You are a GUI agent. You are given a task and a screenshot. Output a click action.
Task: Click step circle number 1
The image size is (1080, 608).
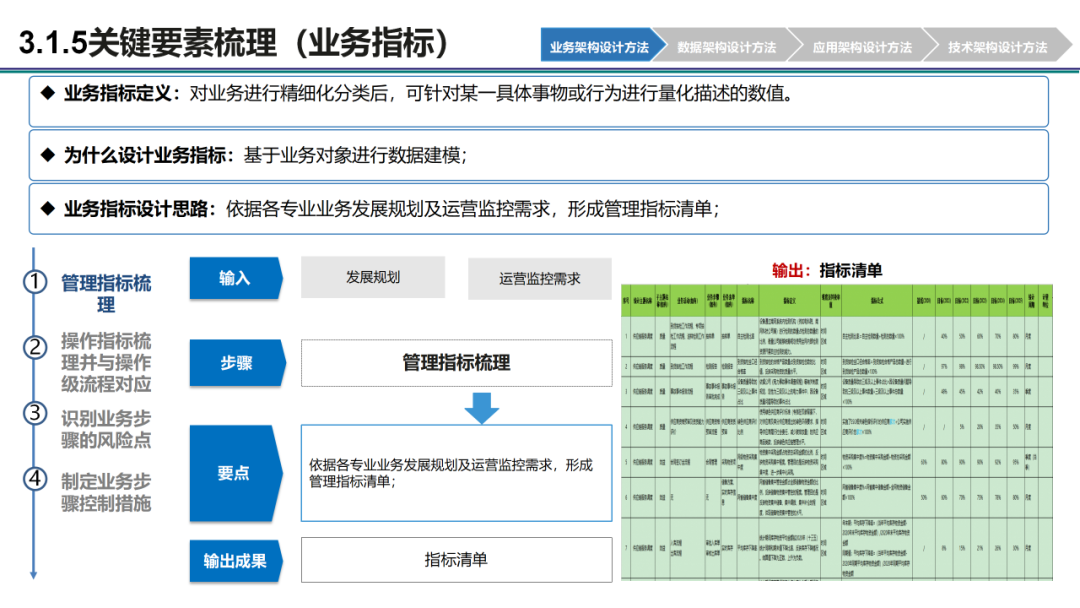34,282
